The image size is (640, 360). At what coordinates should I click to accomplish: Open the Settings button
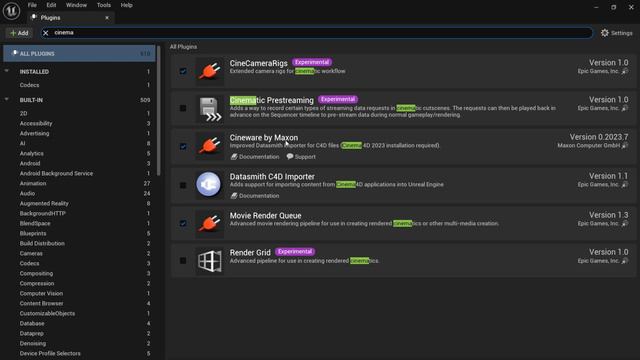(x=617, y=33)
